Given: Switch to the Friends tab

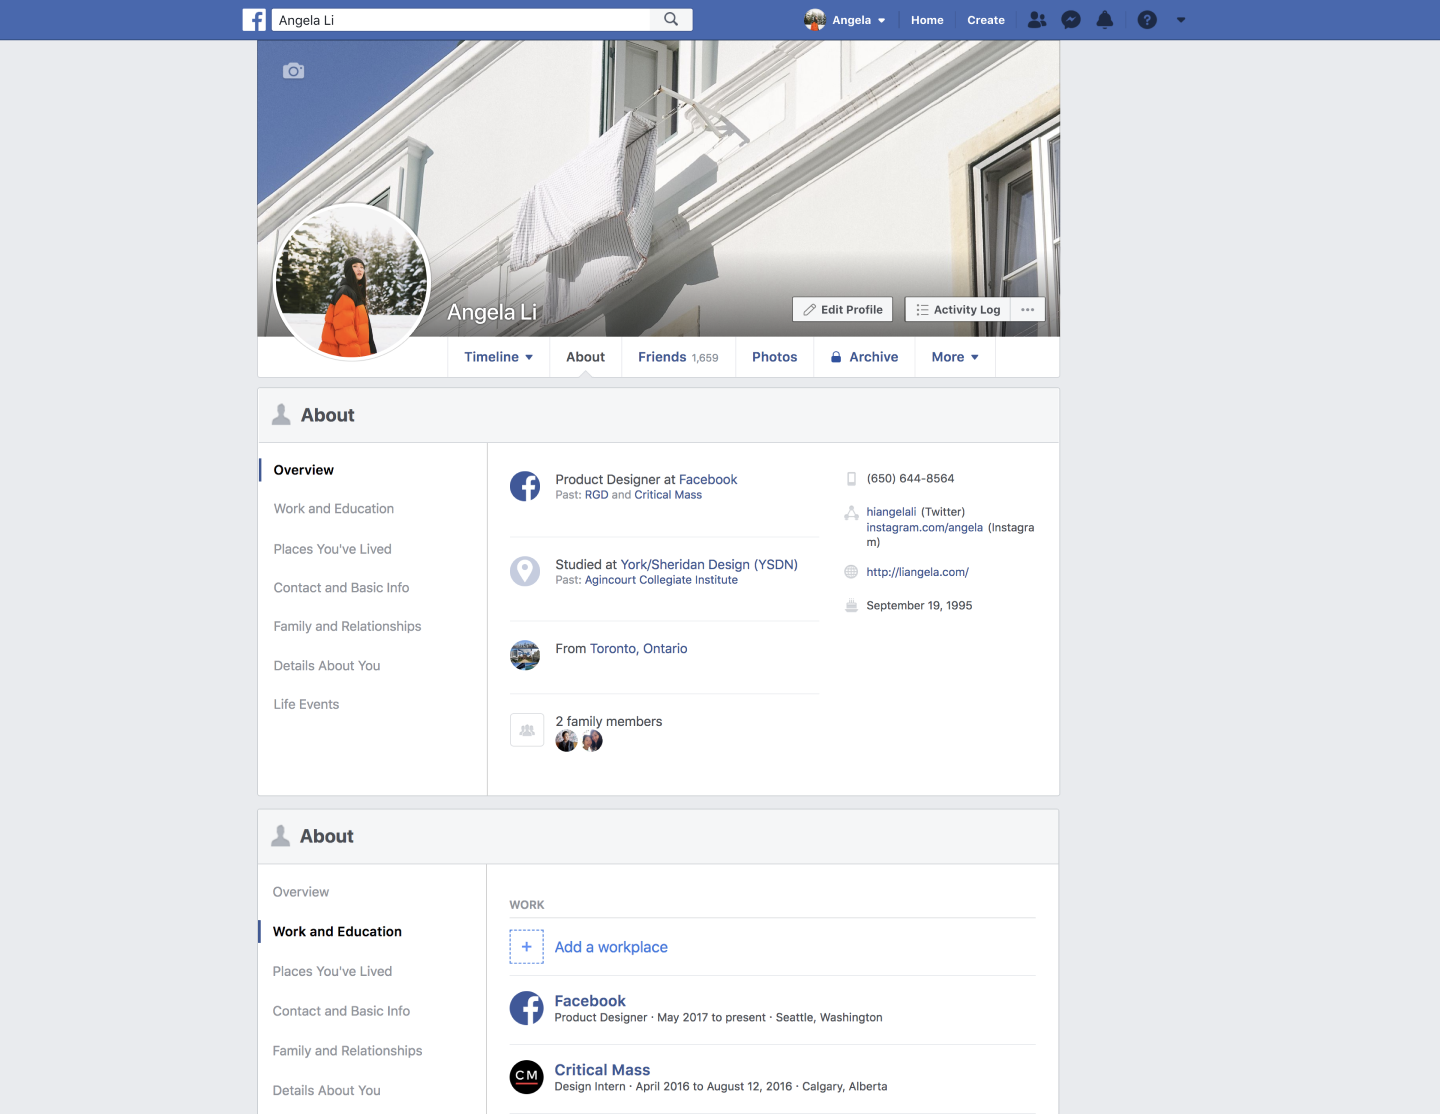Looking at the screenshot, I should click(x=678, y=357).
